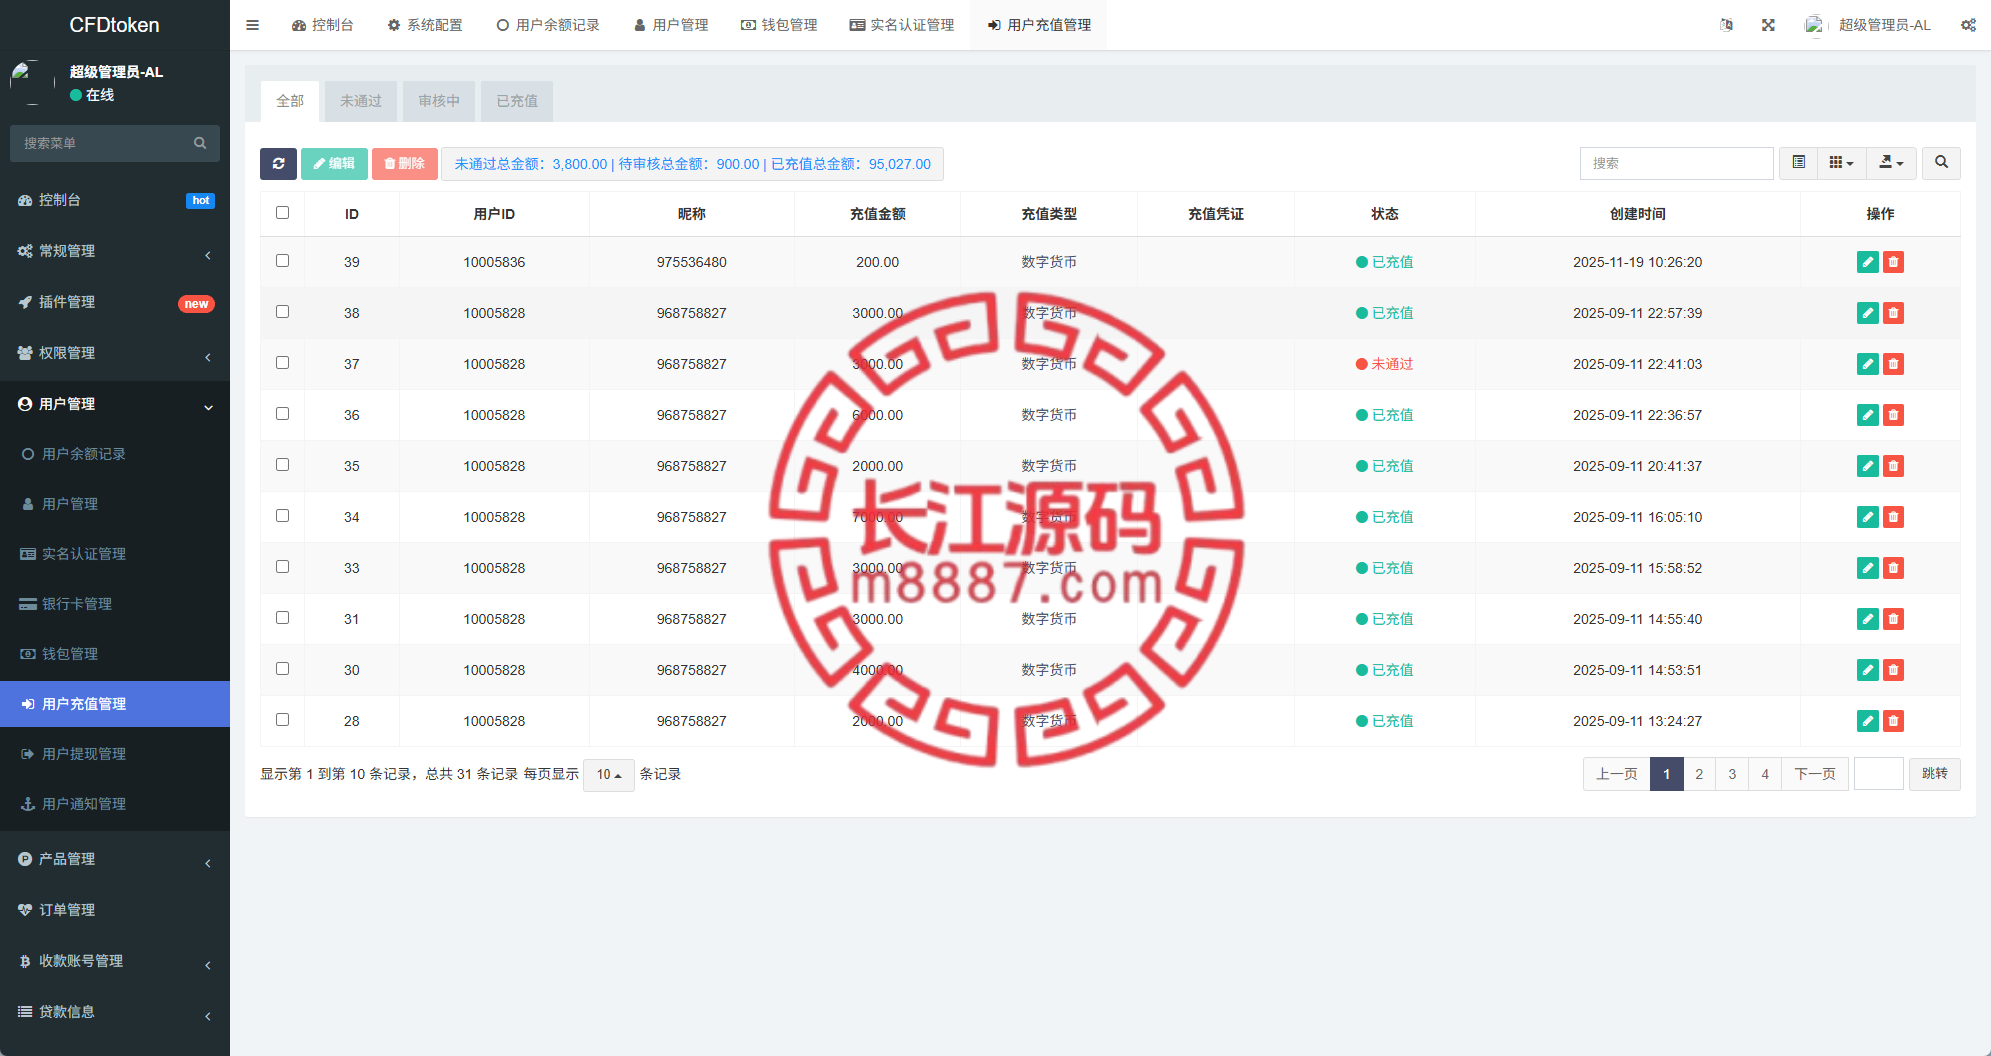This screenshot has width=1991, height=1056.
Task: Switch to the 未通过 filter tab
Action: pos(361,101)
